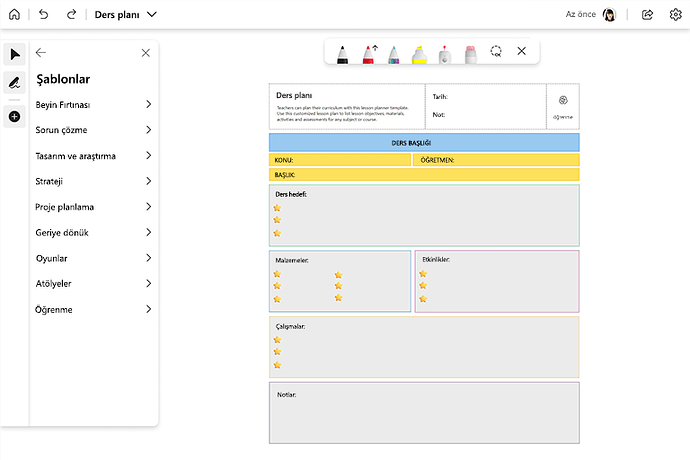This screenshot has height=460, width=690.
Task: Click the Home icon
Action: pos(14,15)
